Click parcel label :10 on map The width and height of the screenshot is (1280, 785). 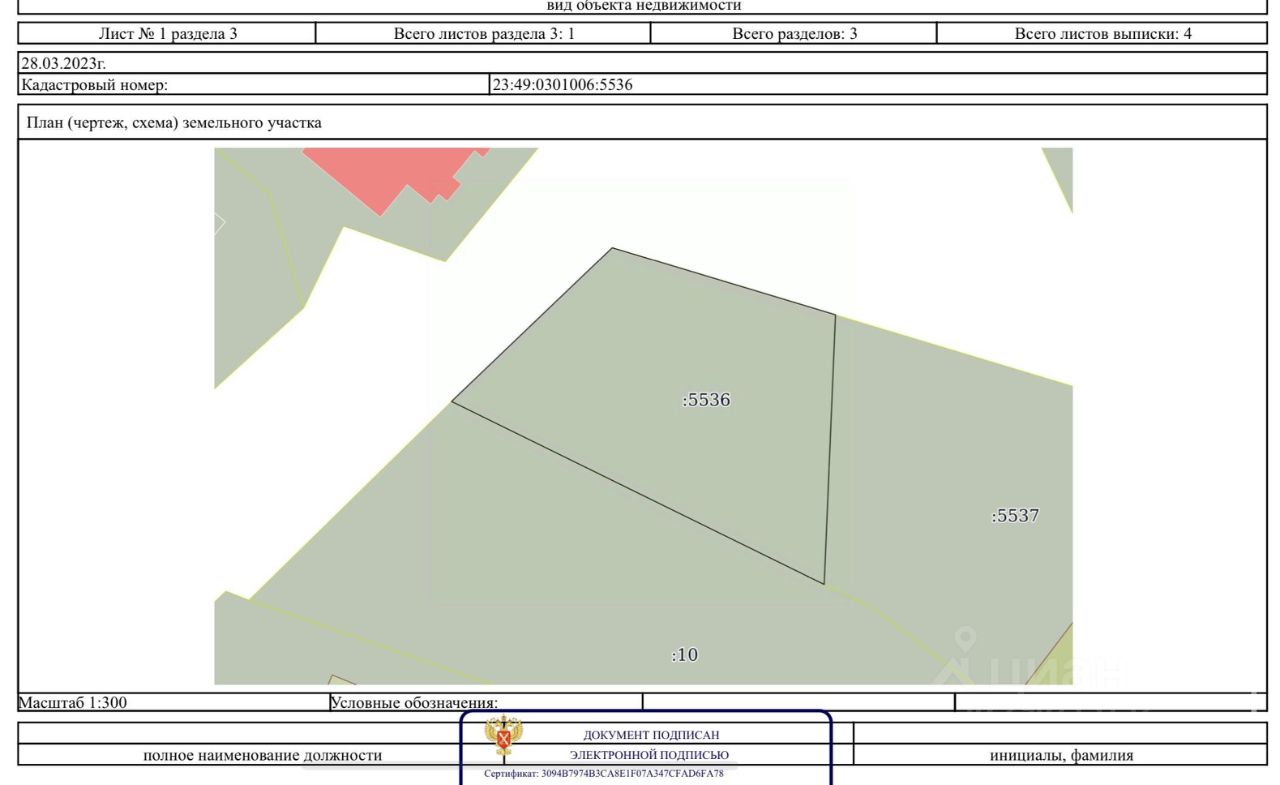point(684,655)
